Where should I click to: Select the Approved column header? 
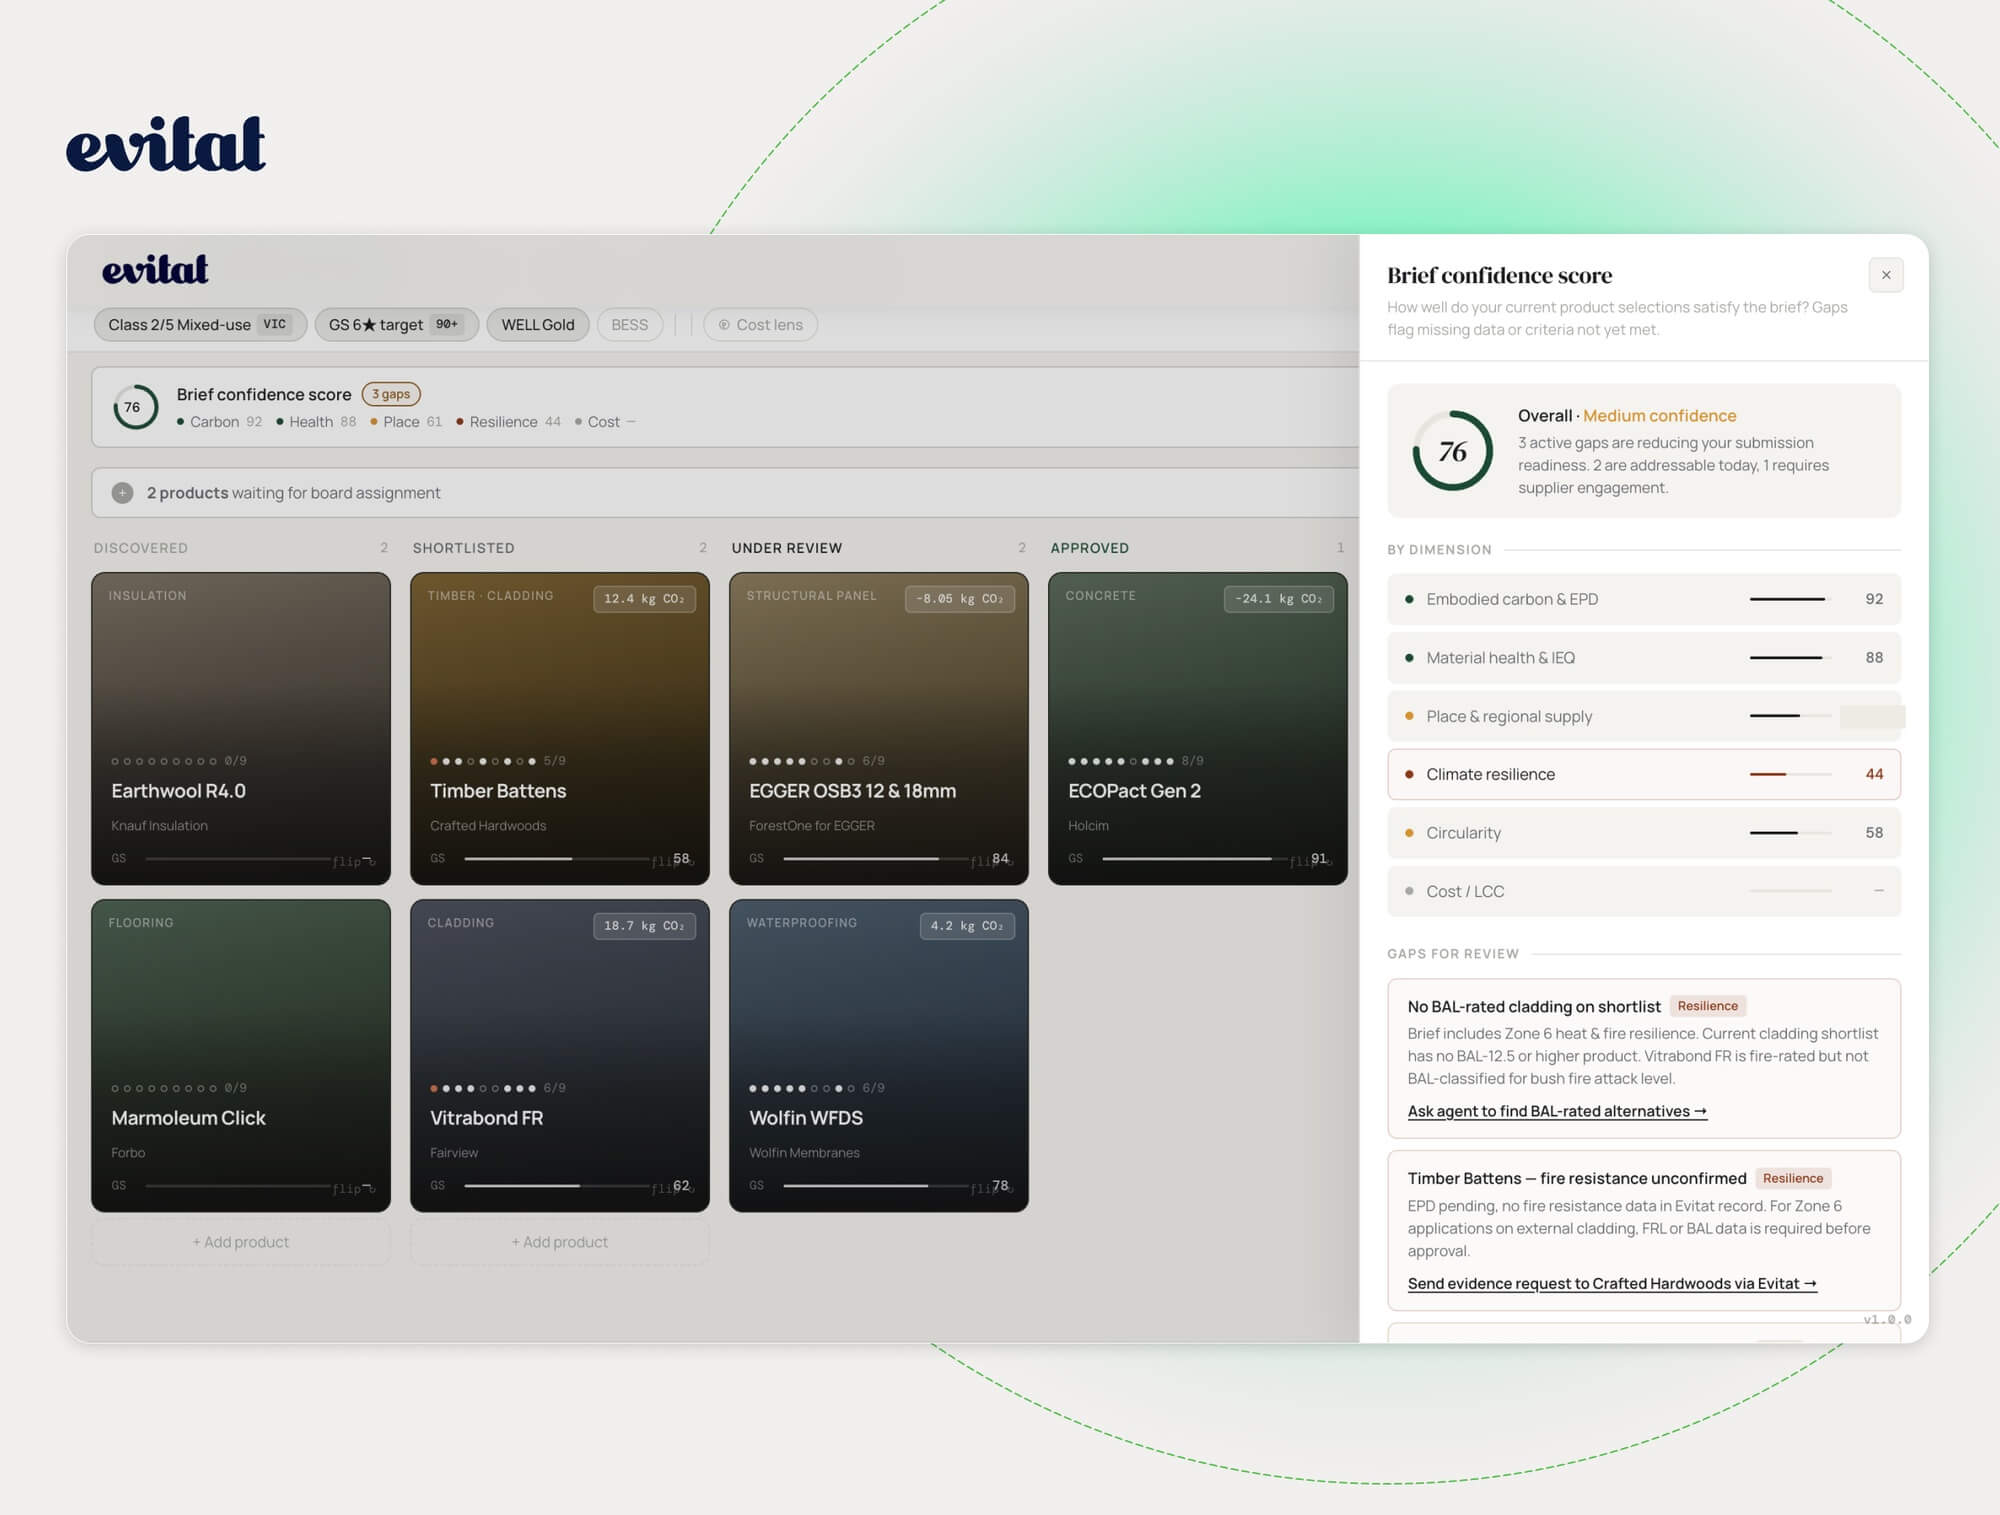pos(1089,548)
